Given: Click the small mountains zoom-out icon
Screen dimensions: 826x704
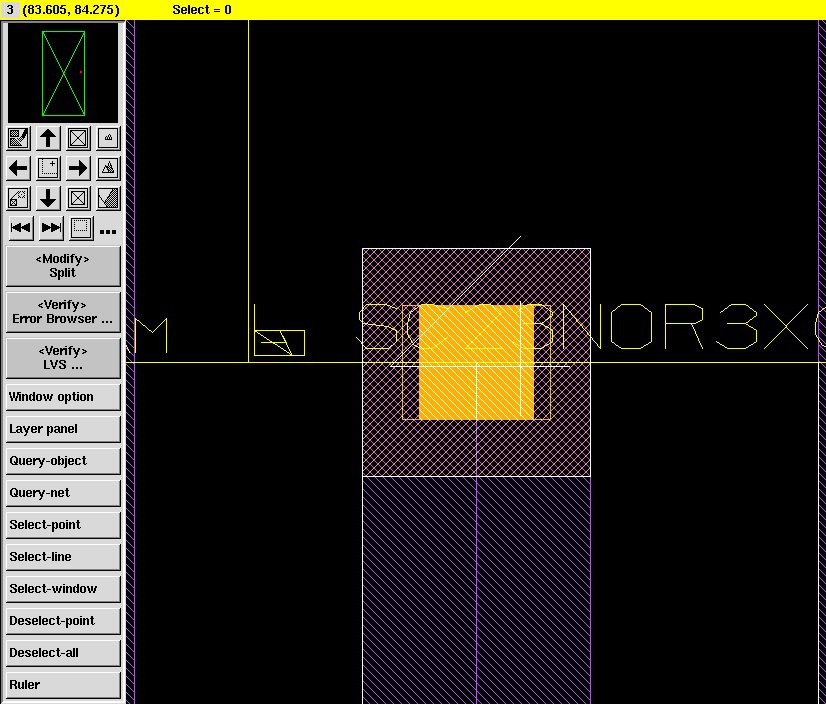Looking at the screenshot, I should (x=109, y=138).
